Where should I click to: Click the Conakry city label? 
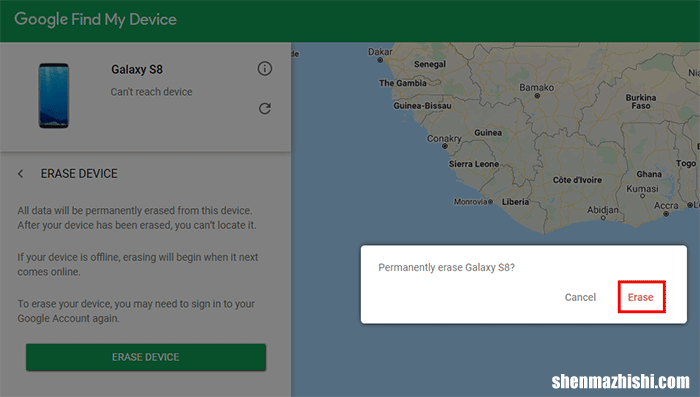444,139
